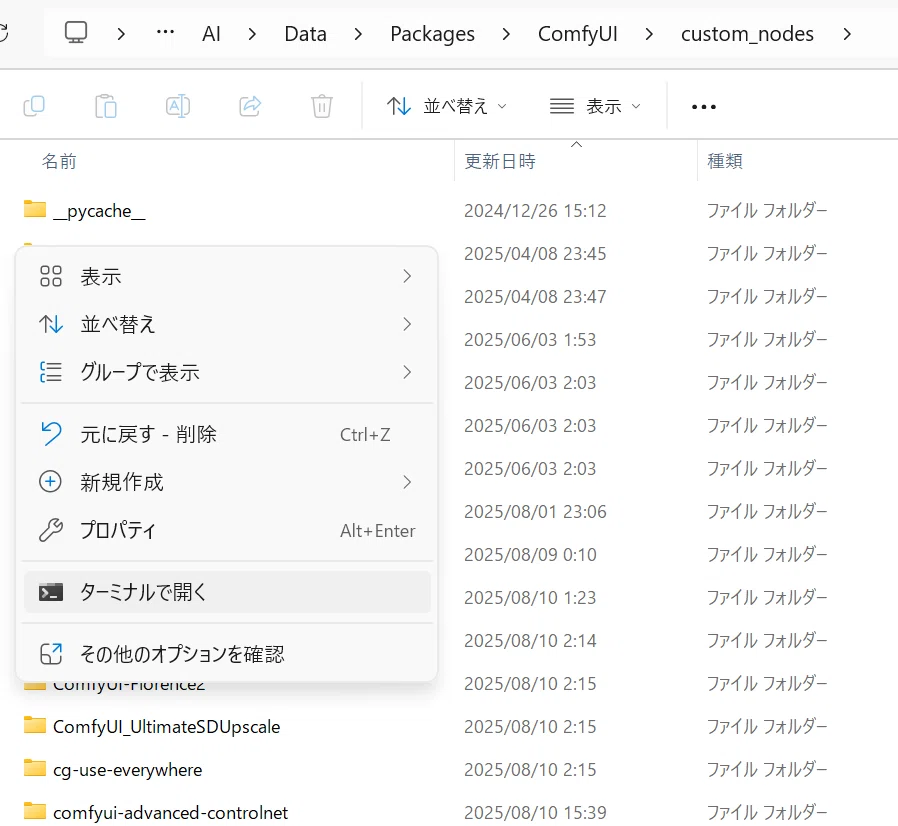Open the 表示 context menu entry
Viewport: 898px width, 826px height.
click(227, 276)
